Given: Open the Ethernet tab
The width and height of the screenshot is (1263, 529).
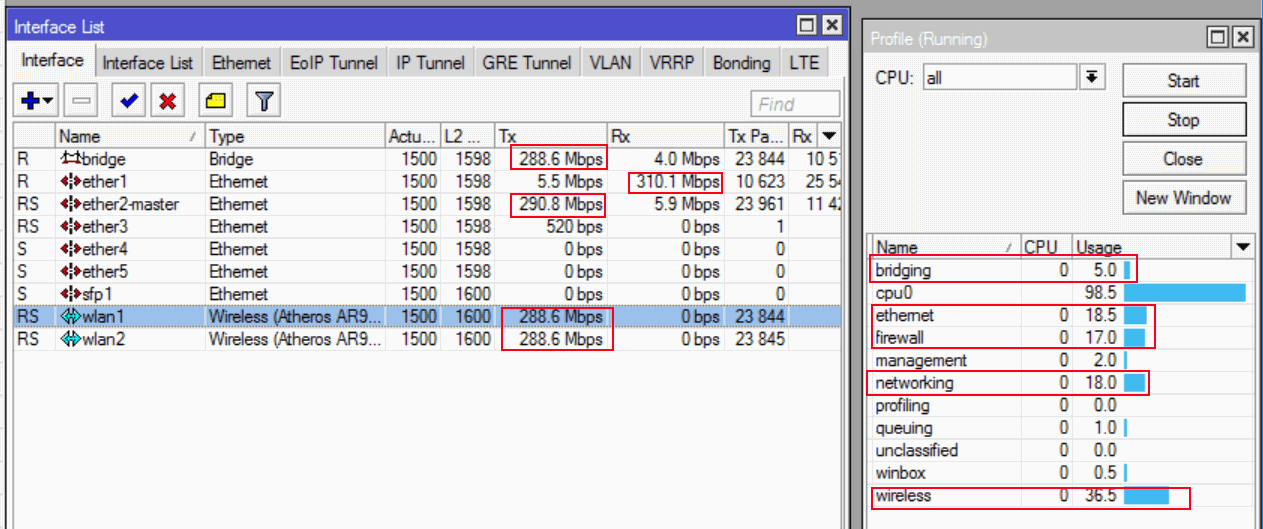Looking at the screenshot, I should click(241, 62).
